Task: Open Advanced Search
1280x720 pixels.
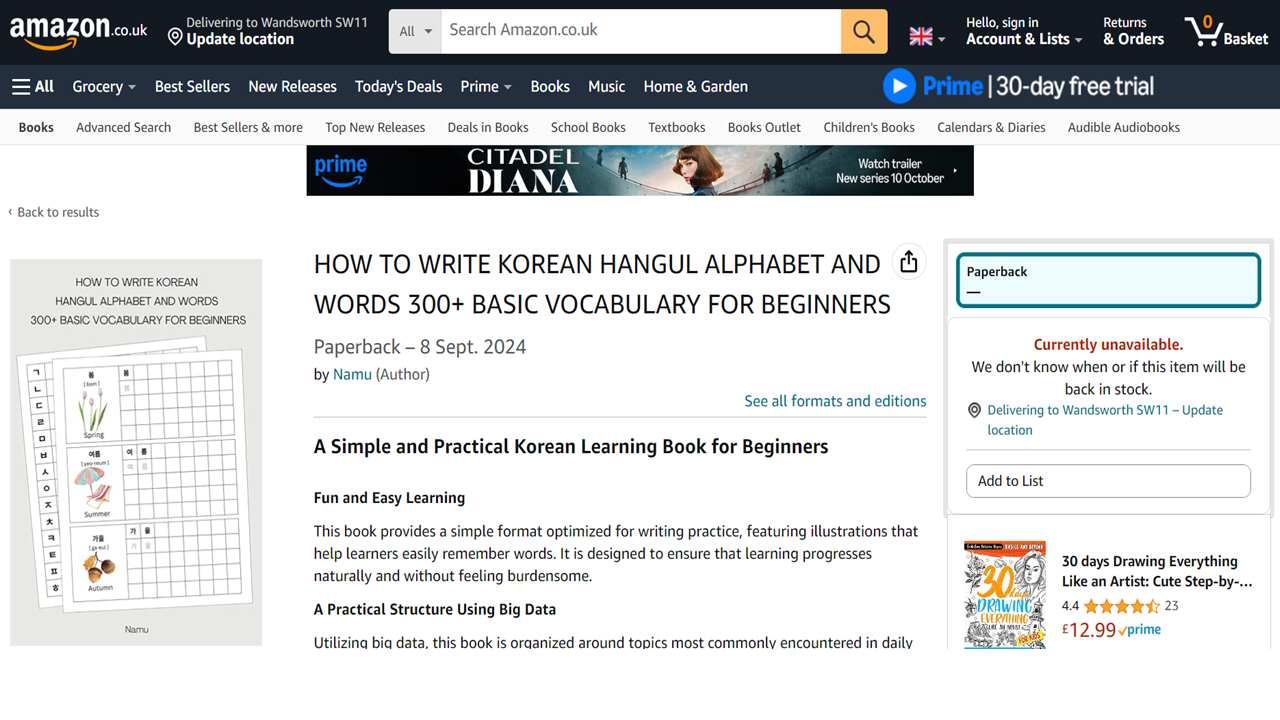Action: click(123, 127)
